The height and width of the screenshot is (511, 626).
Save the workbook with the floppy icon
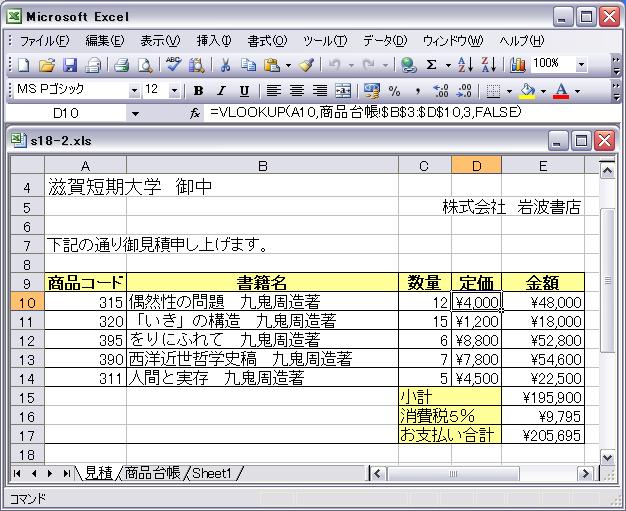69,65
